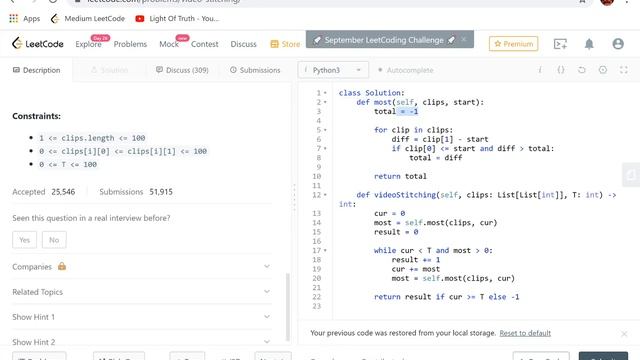Click the Premium button

coord(513,44)
